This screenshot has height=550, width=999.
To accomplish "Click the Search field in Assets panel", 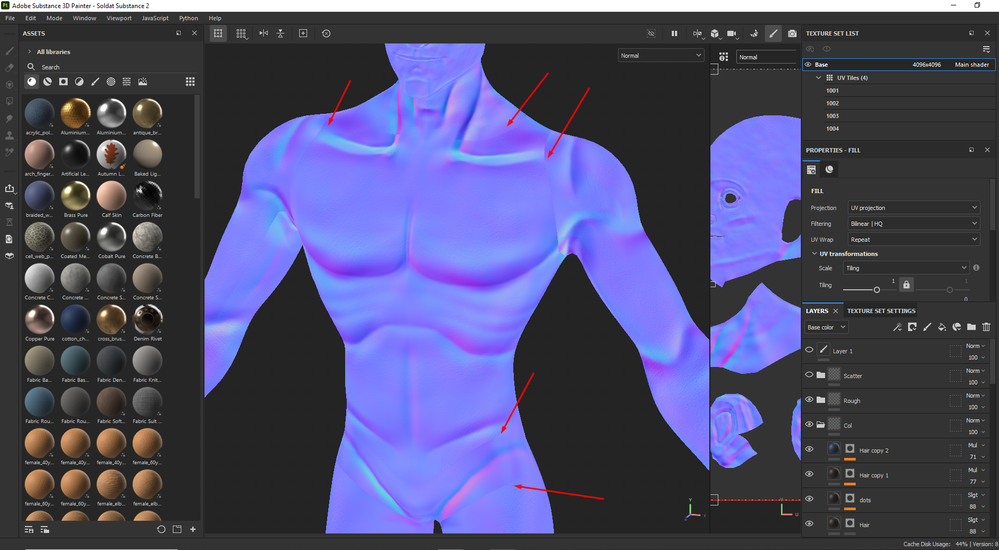I will (x=100, y=67).
